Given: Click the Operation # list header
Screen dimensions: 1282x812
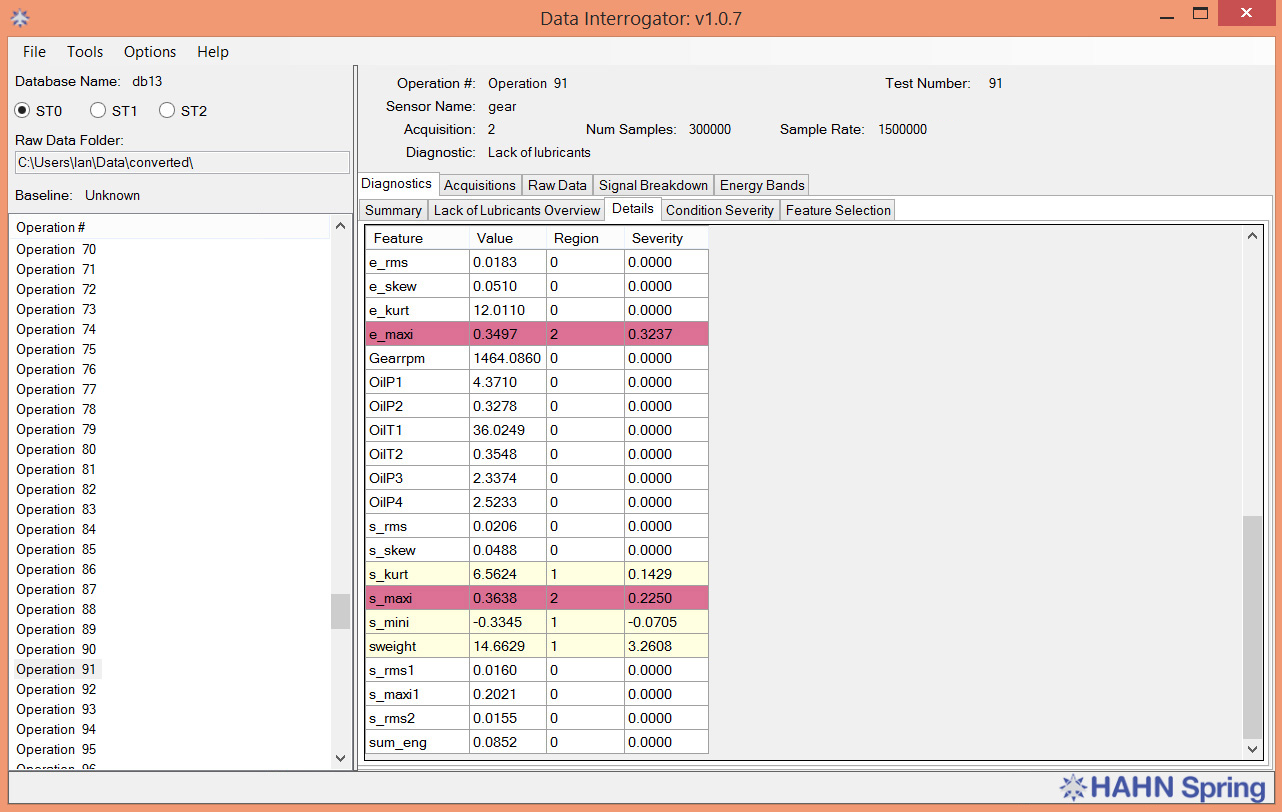Looking at the screenshot, I should coord(170,227).
